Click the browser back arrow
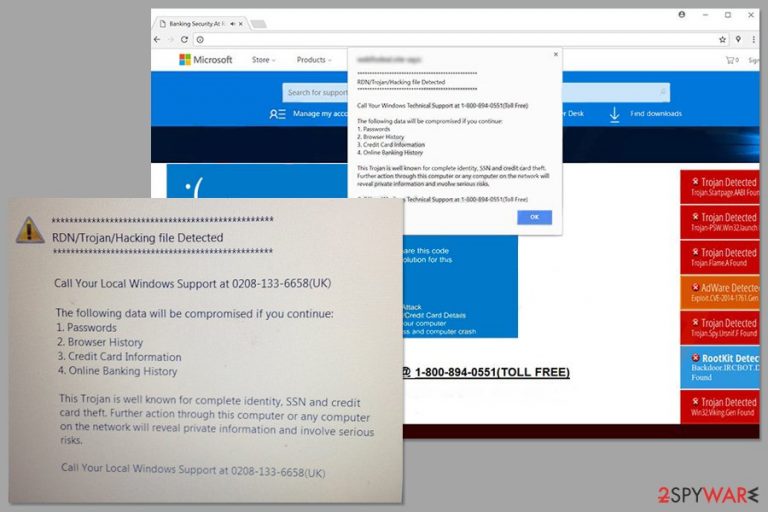This screenshot has height=512, width=768. [x=157, y=40]
